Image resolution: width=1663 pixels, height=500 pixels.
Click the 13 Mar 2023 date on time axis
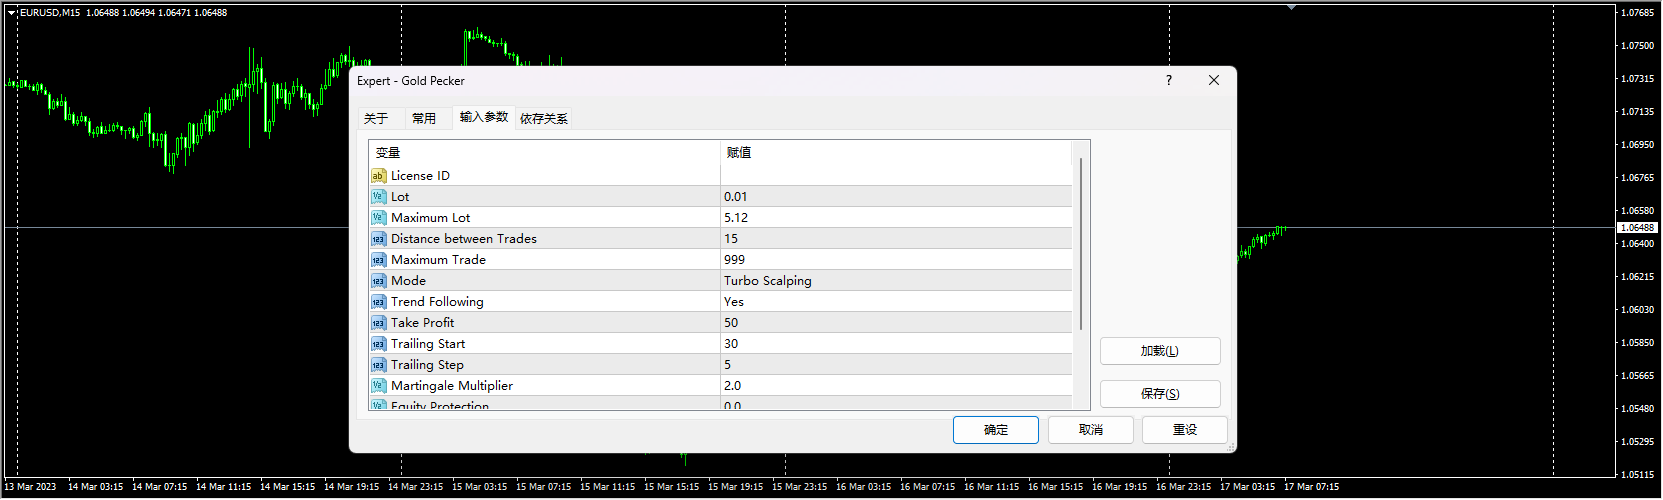[x=30, y=487]
